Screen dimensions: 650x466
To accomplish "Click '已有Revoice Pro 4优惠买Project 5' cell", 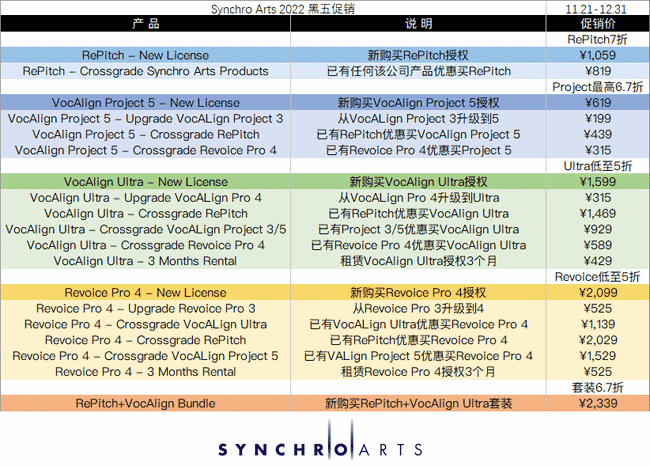I will pyautogui.click(x=419, y=150).
